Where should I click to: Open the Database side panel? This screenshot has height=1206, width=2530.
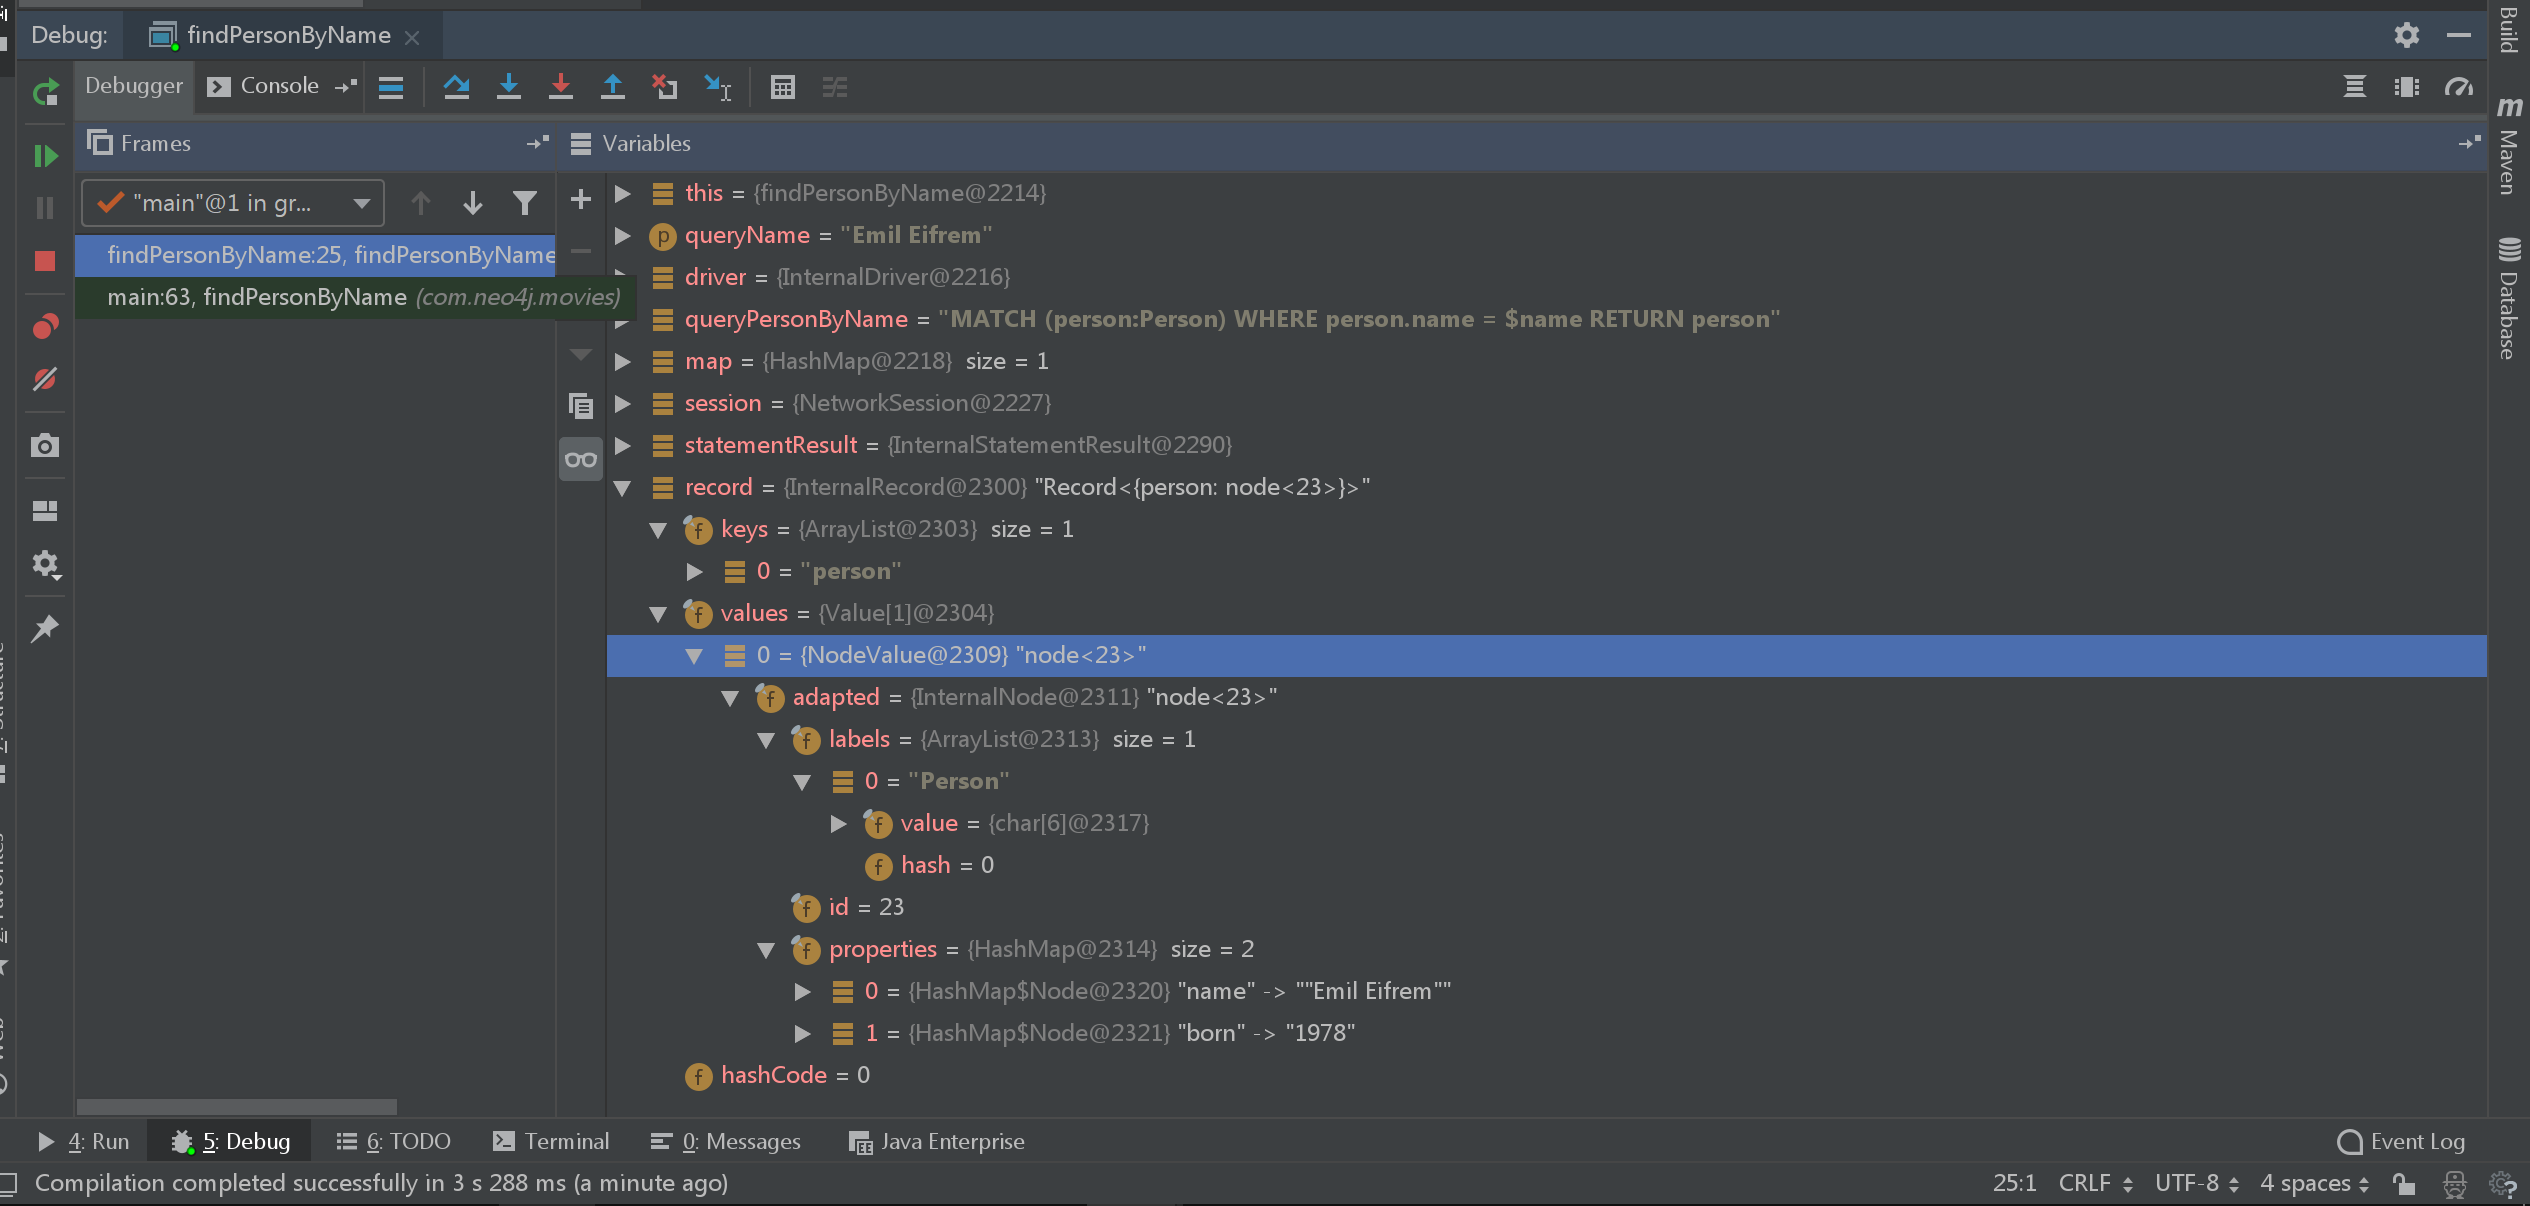click(2509, 298)
